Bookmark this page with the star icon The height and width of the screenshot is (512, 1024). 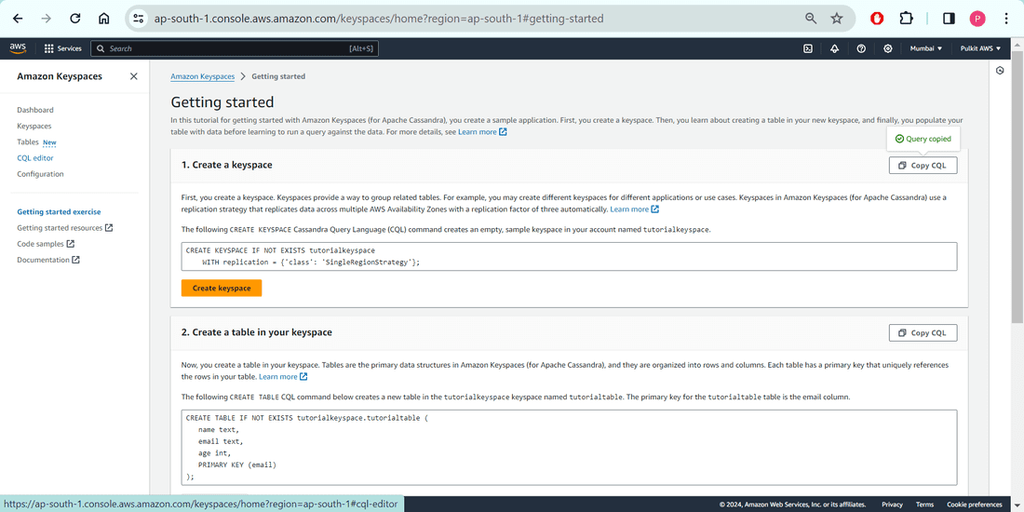click(x=837, y=18)
